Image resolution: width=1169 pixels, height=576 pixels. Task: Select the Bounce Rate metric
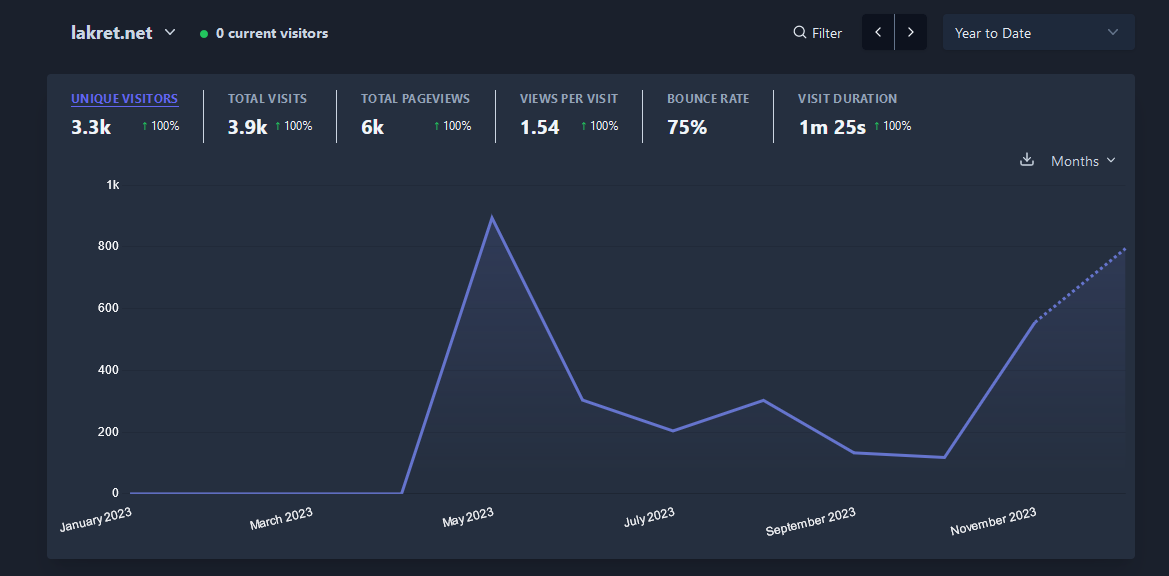tap(707, 99)
